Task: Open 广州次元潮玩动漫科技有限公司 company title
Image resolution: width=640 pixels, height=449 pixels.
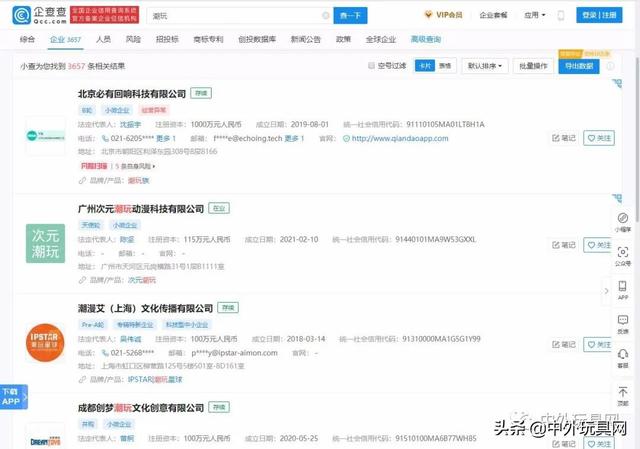Action: [141, 209]
